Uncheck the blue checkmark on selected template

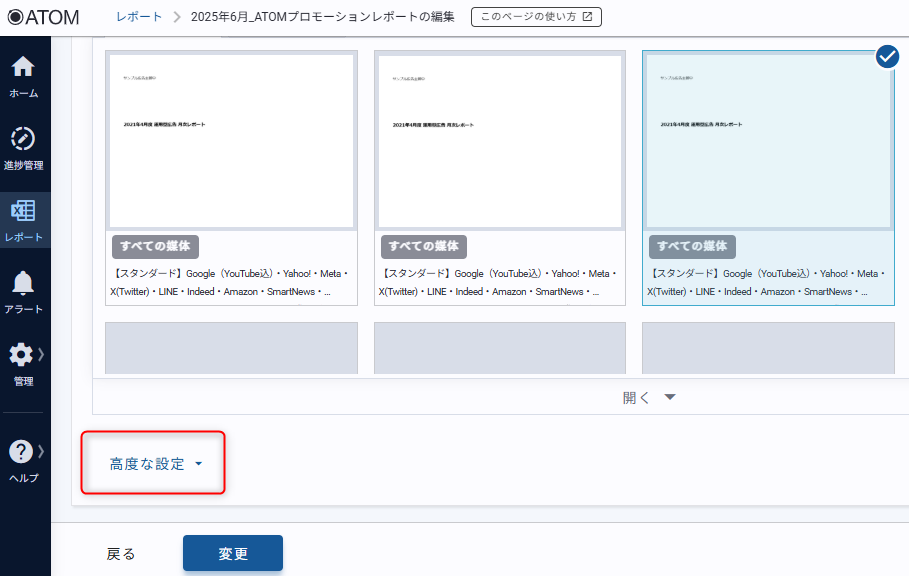(x=887, y=57)
